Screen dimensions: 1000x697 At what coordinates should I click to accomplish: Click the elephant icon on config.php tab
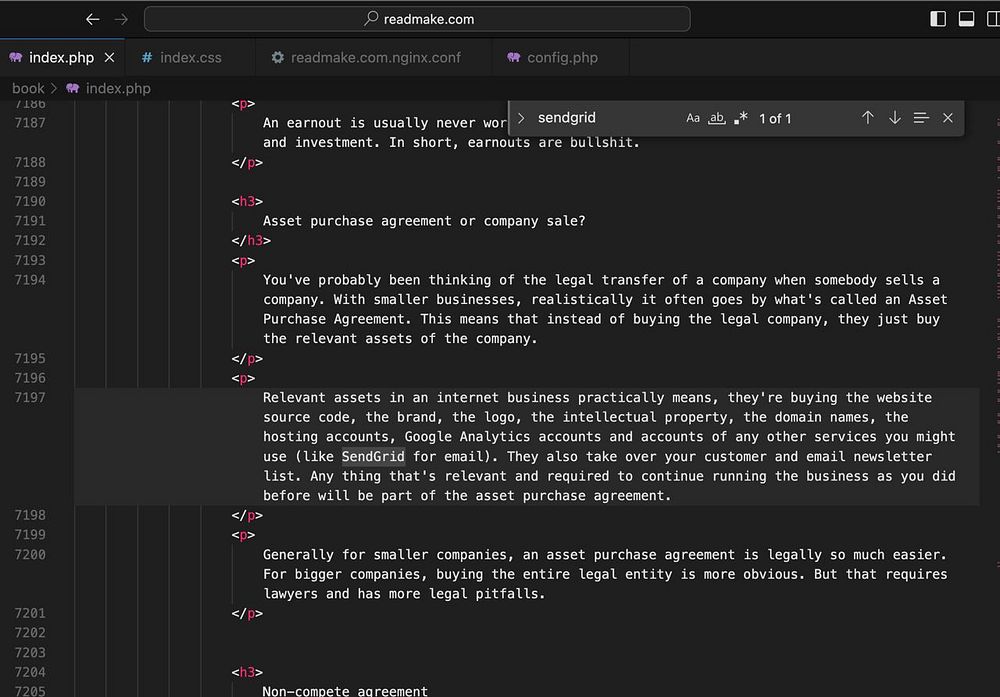(513, 57)
